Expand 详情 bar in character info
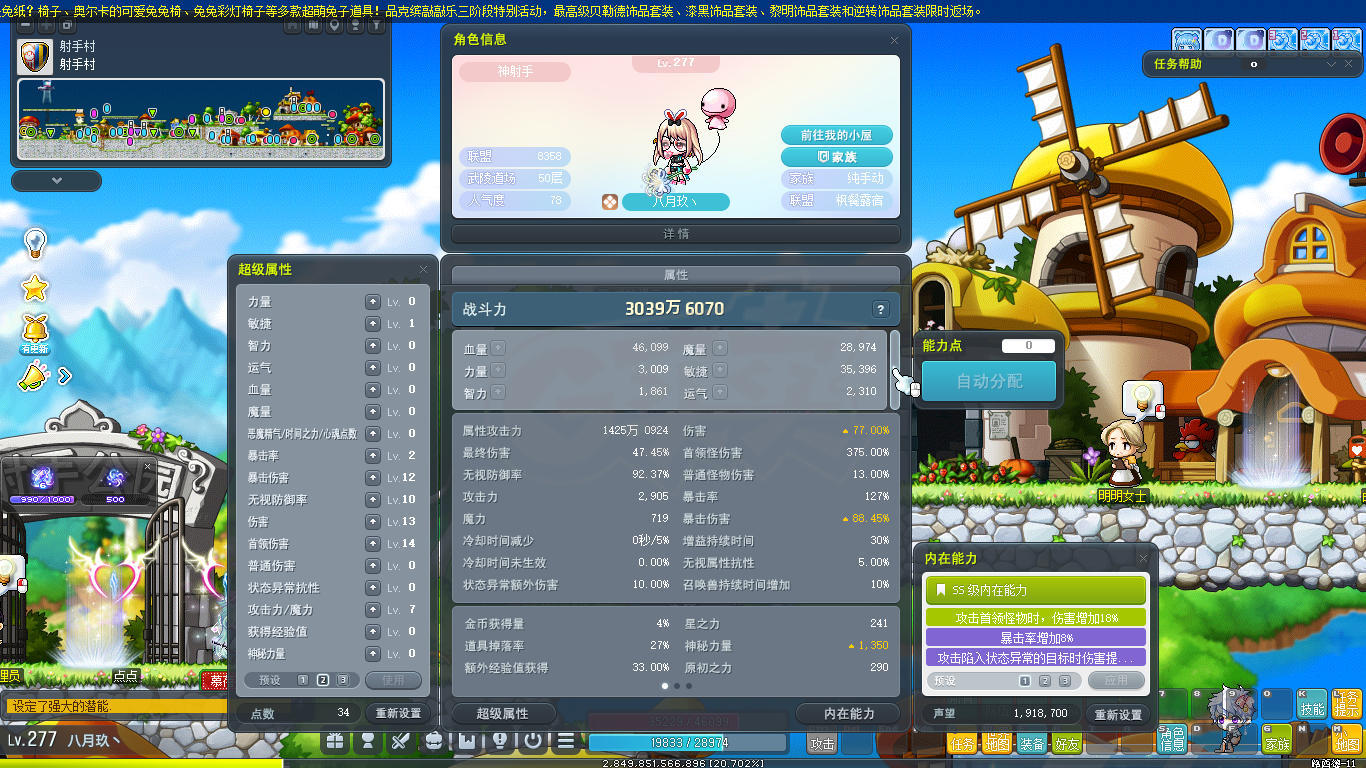This screenshot has height=768, width=1366. (x=676, y=234)
